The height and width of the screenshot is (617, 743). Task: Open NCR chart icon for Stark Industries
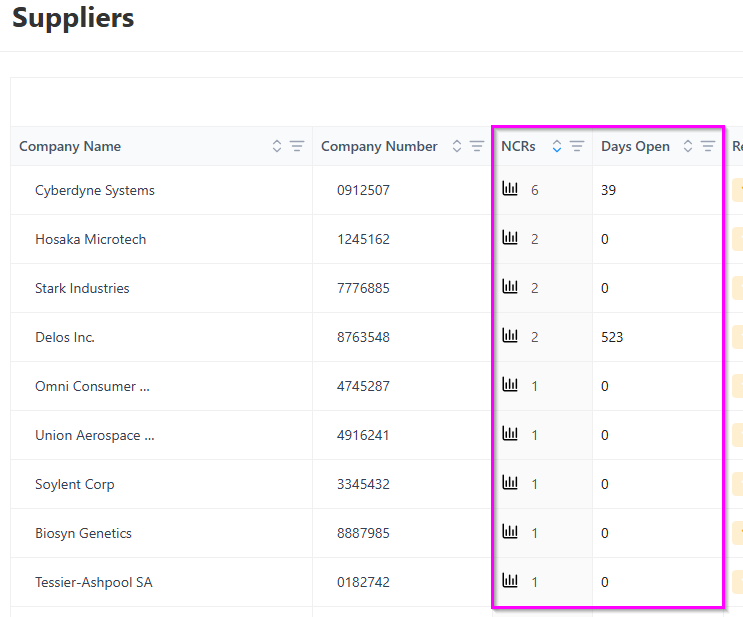click(x=510, y=287)
